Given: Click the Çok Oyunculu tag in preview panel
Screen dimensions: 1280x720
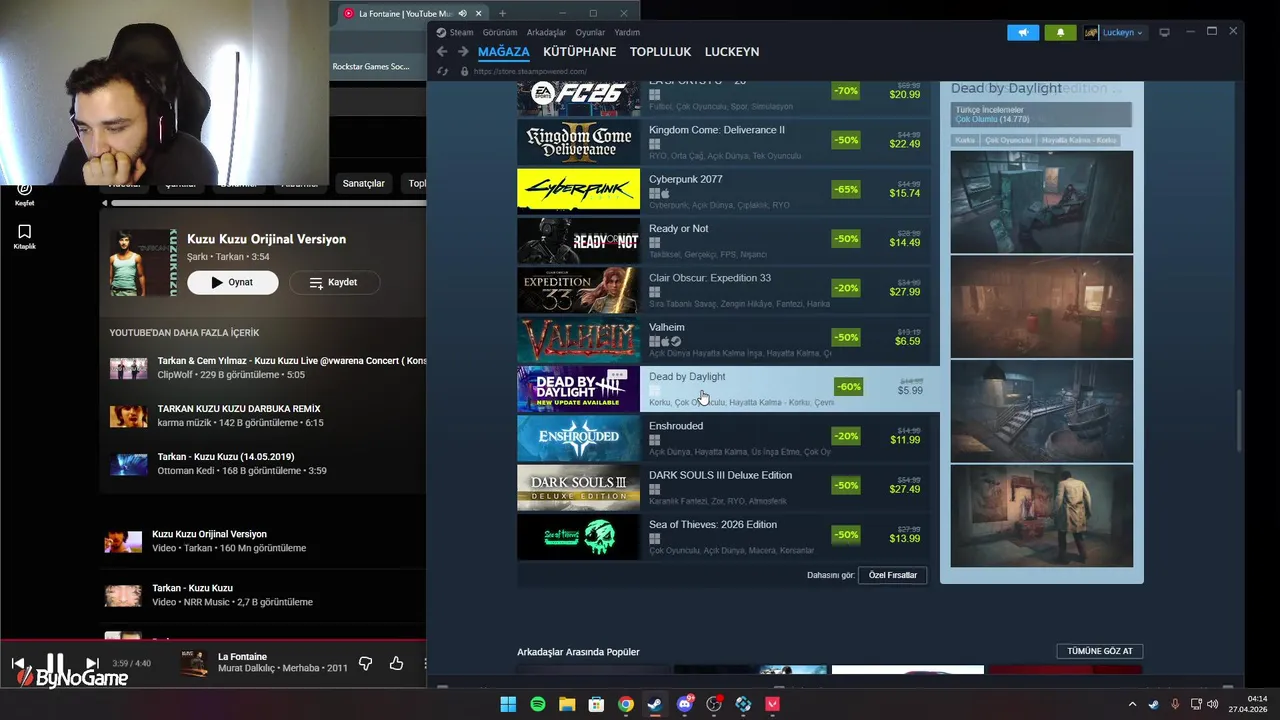Looking at the screenshot, I should (x=1008, y=140).
